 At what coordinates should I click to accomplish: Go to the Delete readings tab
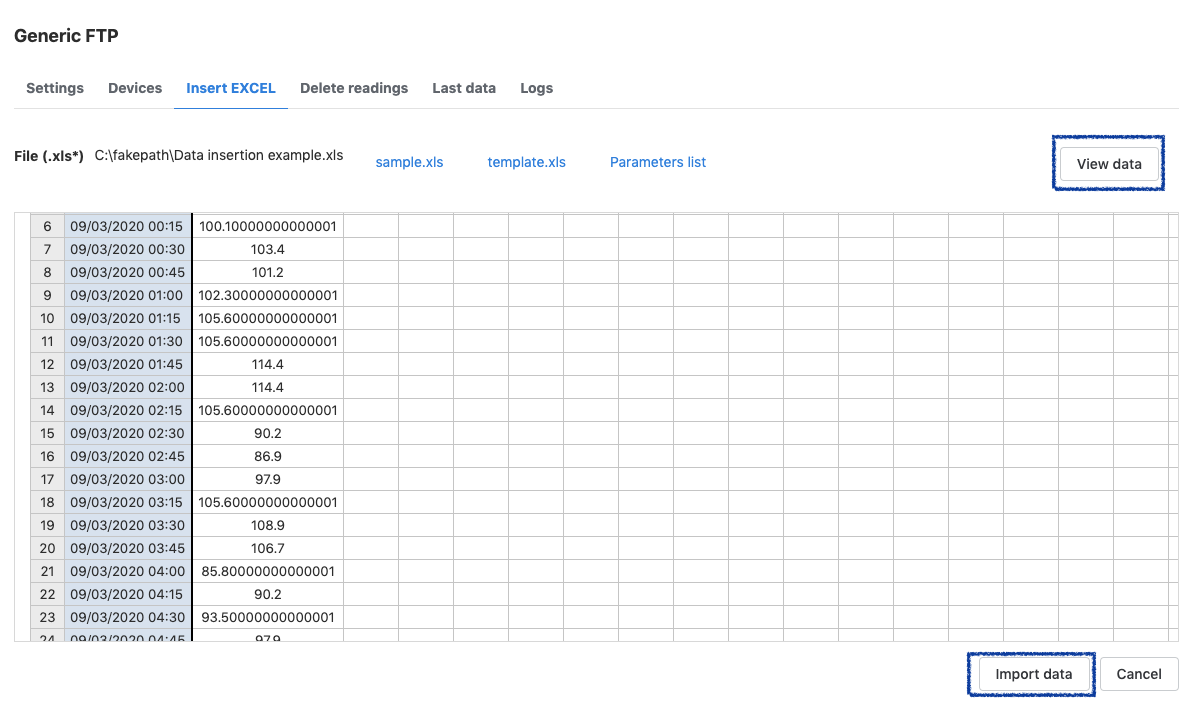pyautogui.click(x=354, y=88)
